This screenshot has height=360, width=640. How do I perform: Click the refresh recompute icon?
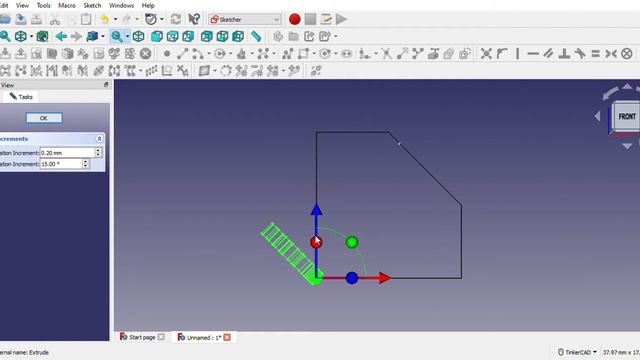tap(176, 19)
